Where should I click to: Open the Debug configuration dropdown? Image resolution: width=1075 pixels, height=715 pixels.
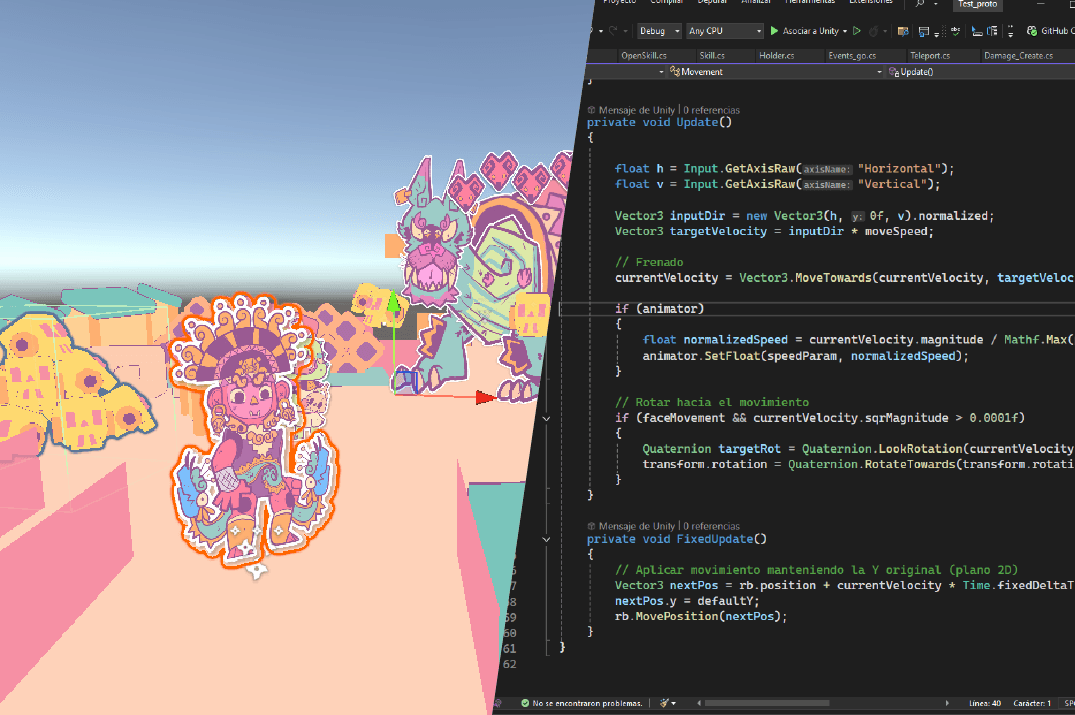[658, 31]
